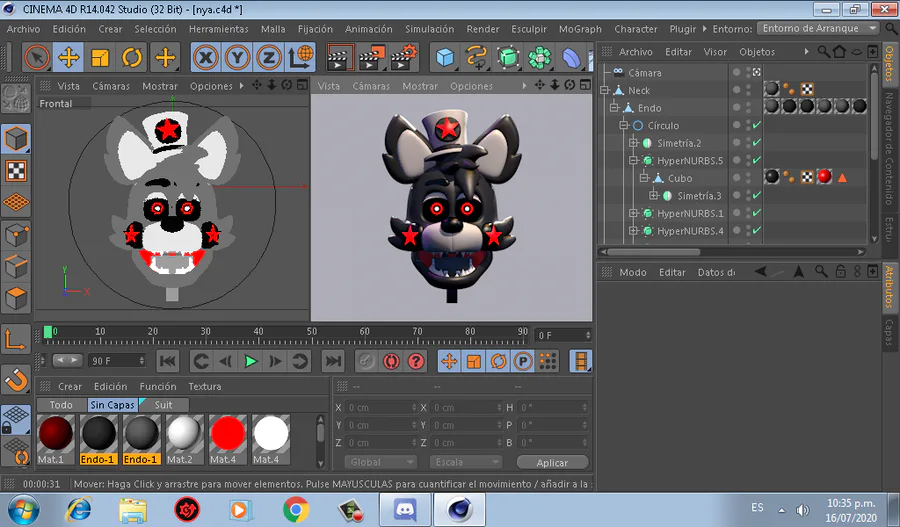Enable Texture mode checkerboard icon
Image resolution: width=900 pixels, height=527 pixels.
click(16, 171)
